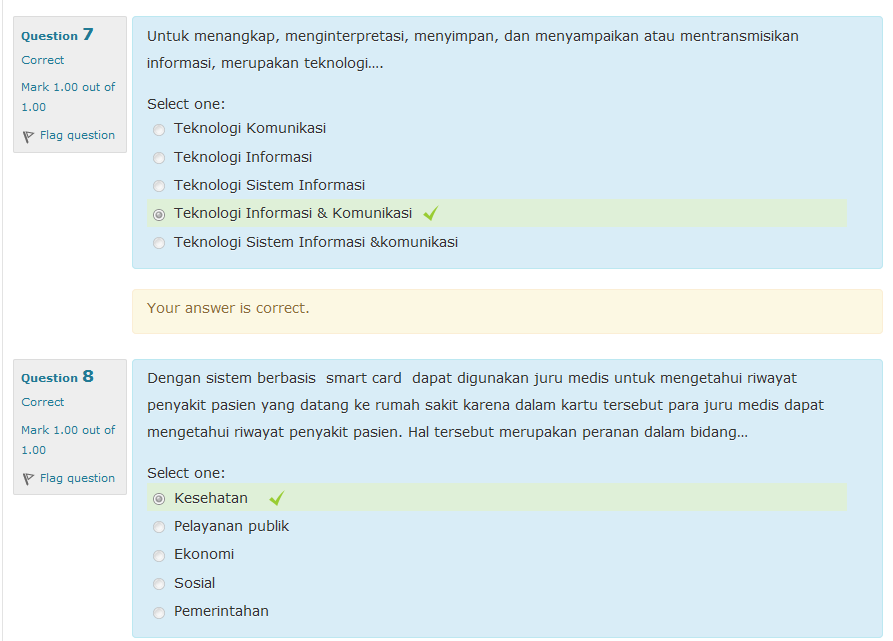The image size is (893, 641).
Task: Select the Teknologi Sistem Informasi radio button
Action: 159,186
